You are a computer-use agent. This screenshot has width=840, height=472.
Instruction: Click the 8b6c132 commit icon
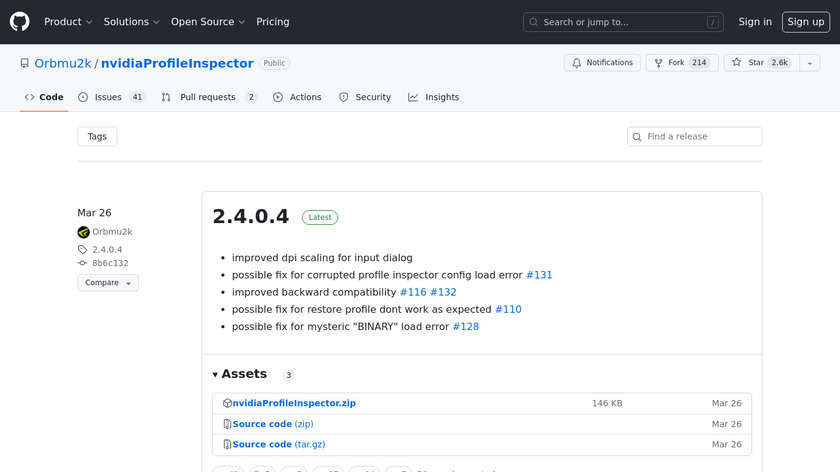coord(83,264)
